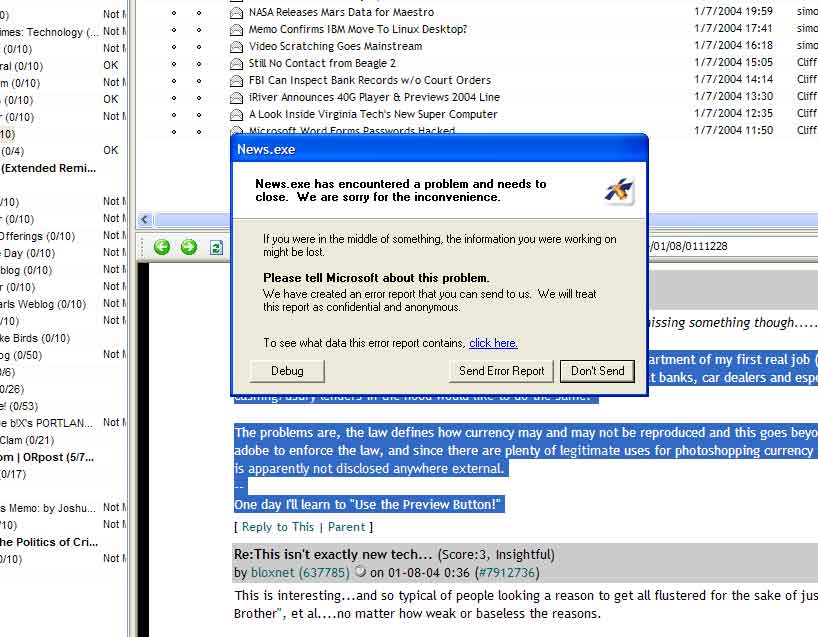Toggle second dot flag for Video Scratching row

point(199,47)
